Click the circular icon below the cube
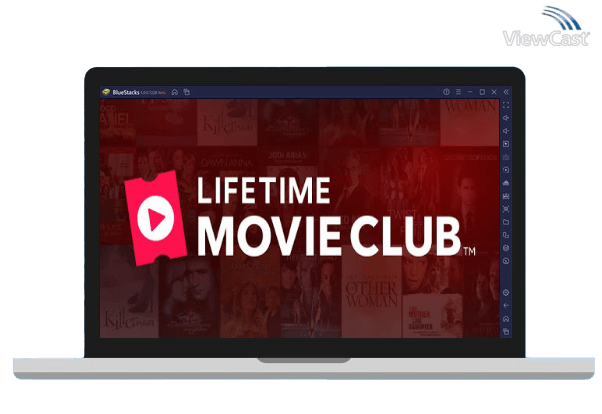The image size is (602, 414). point(506,261)
